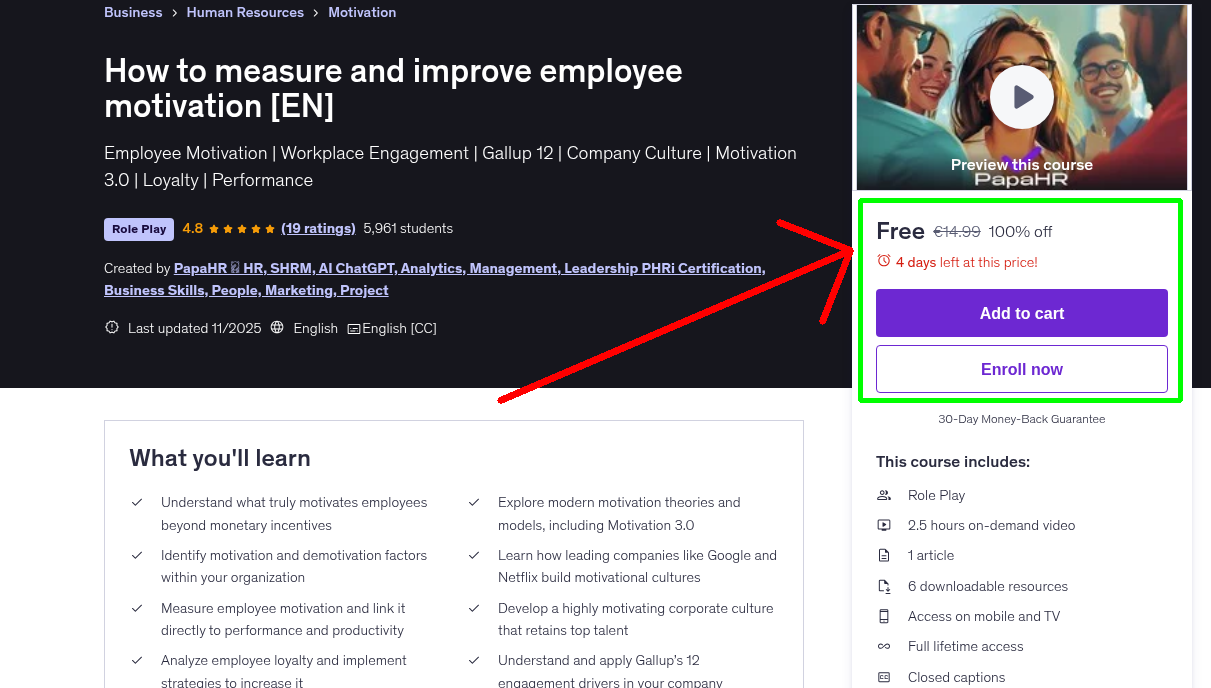The width and height of the screenshot is (1211, 688).
Task: Click the on-demand video icon
Action: pos(883,525)
